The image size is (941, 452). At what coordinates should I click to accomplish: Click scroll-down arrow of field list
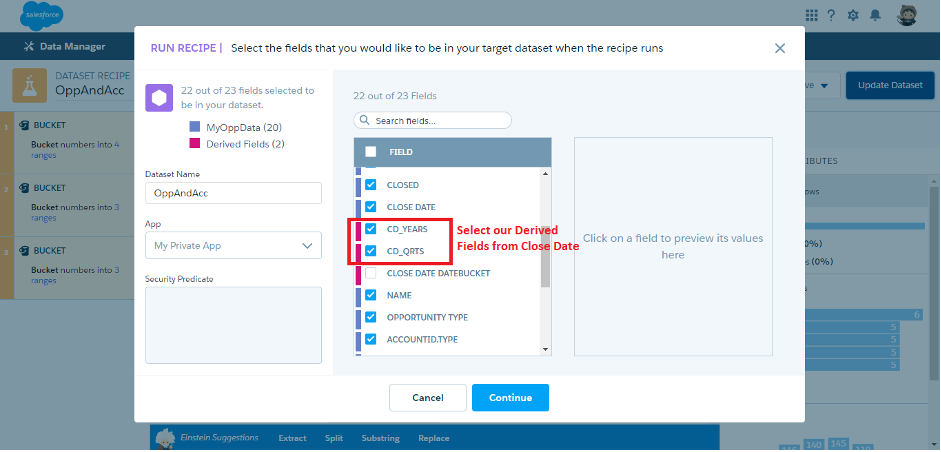545,349
